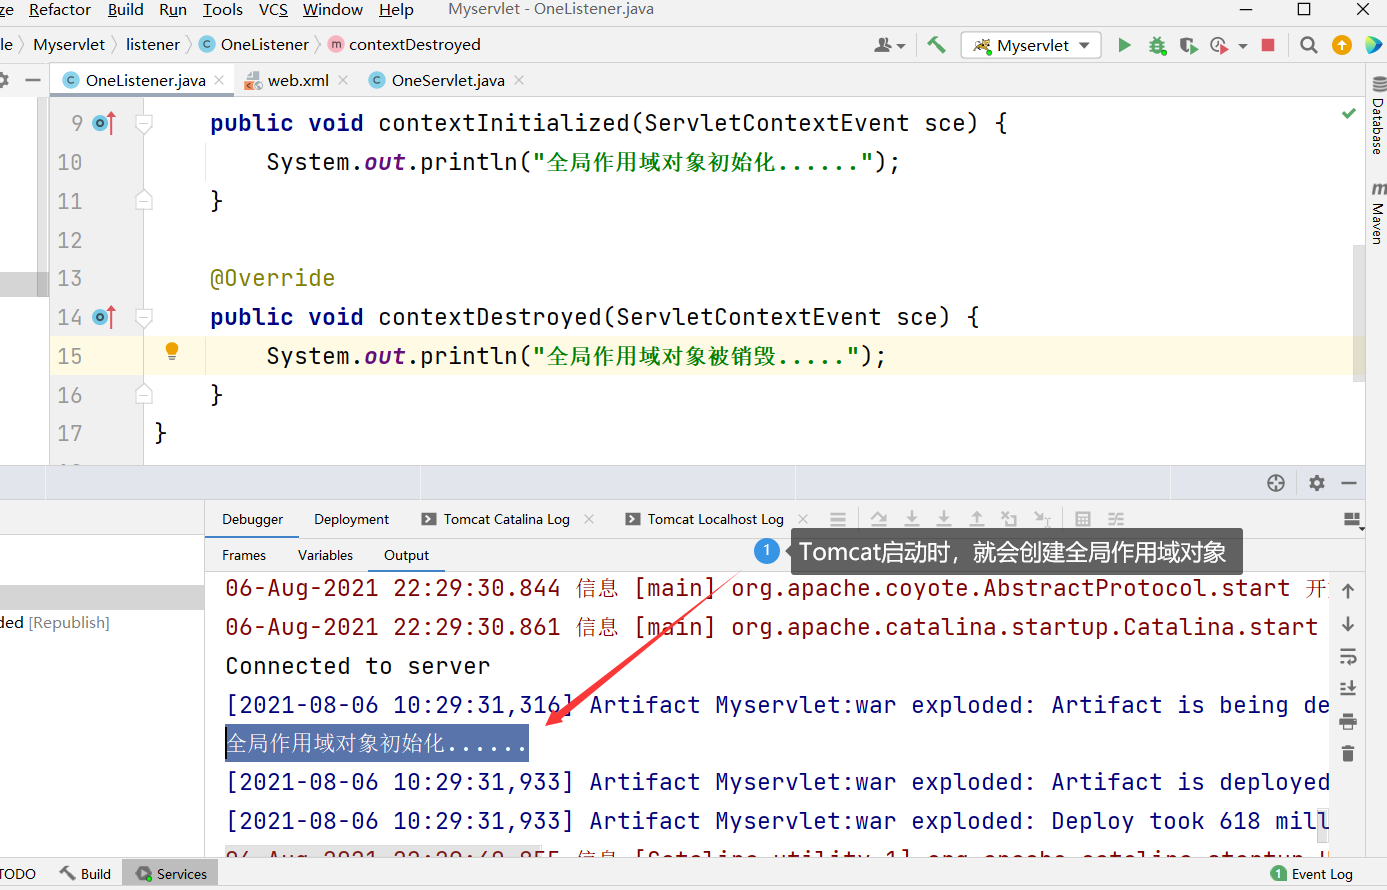Viewport: 1387px width, 890px height.
Task: Click the yellow light bulb on line 15
Action: 171,352
